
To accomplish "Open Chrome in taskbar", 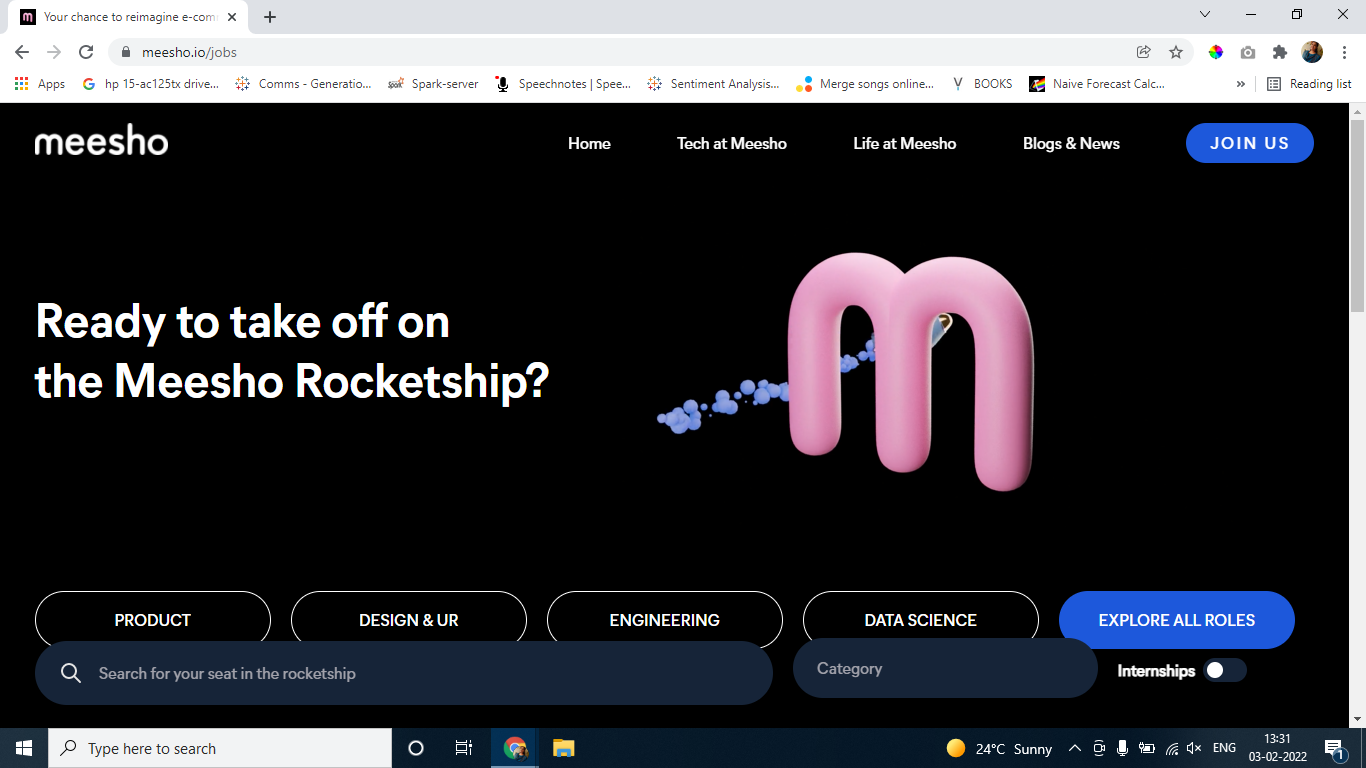I will 515,748.
